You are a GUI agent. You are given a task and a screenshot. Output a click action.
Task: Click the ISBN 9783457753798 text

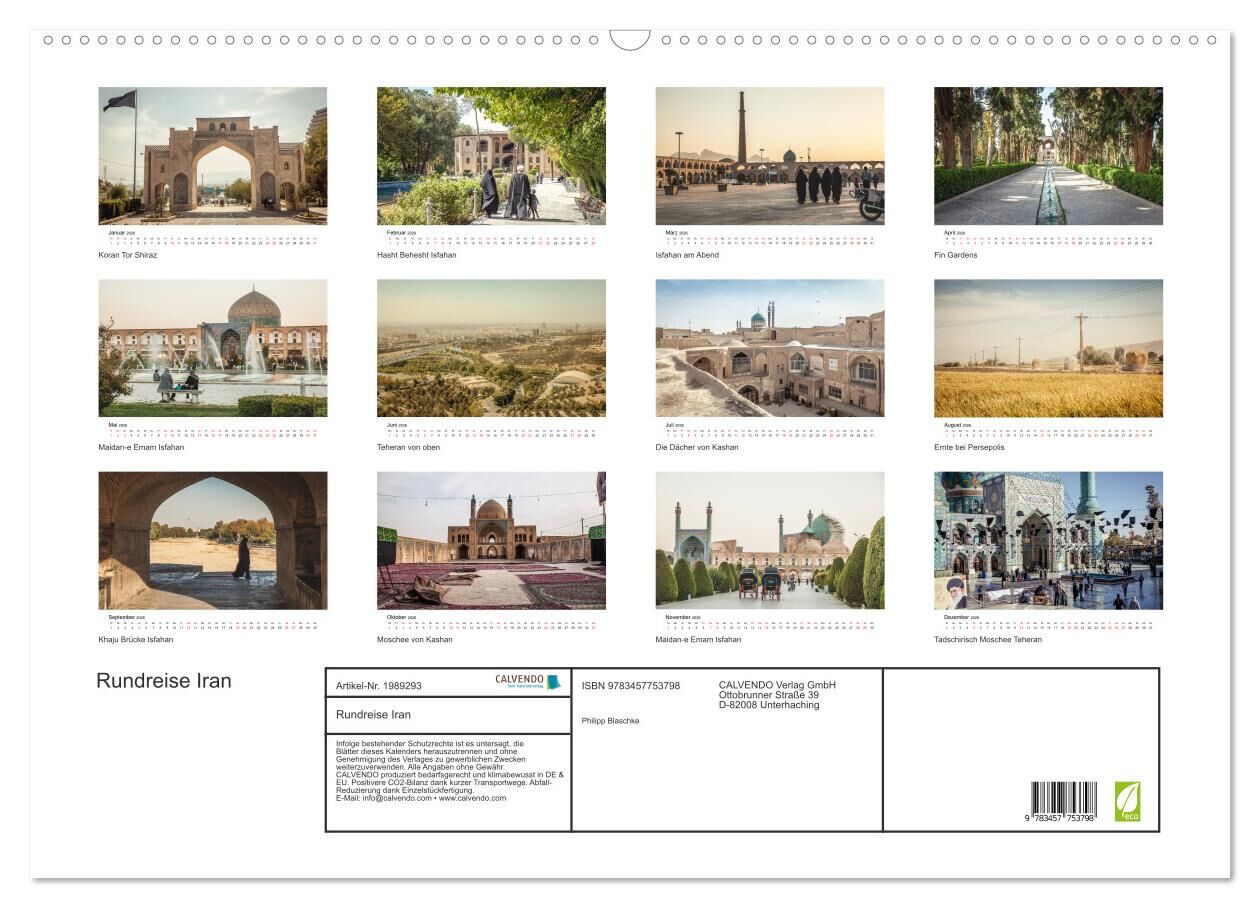[631, 686]
